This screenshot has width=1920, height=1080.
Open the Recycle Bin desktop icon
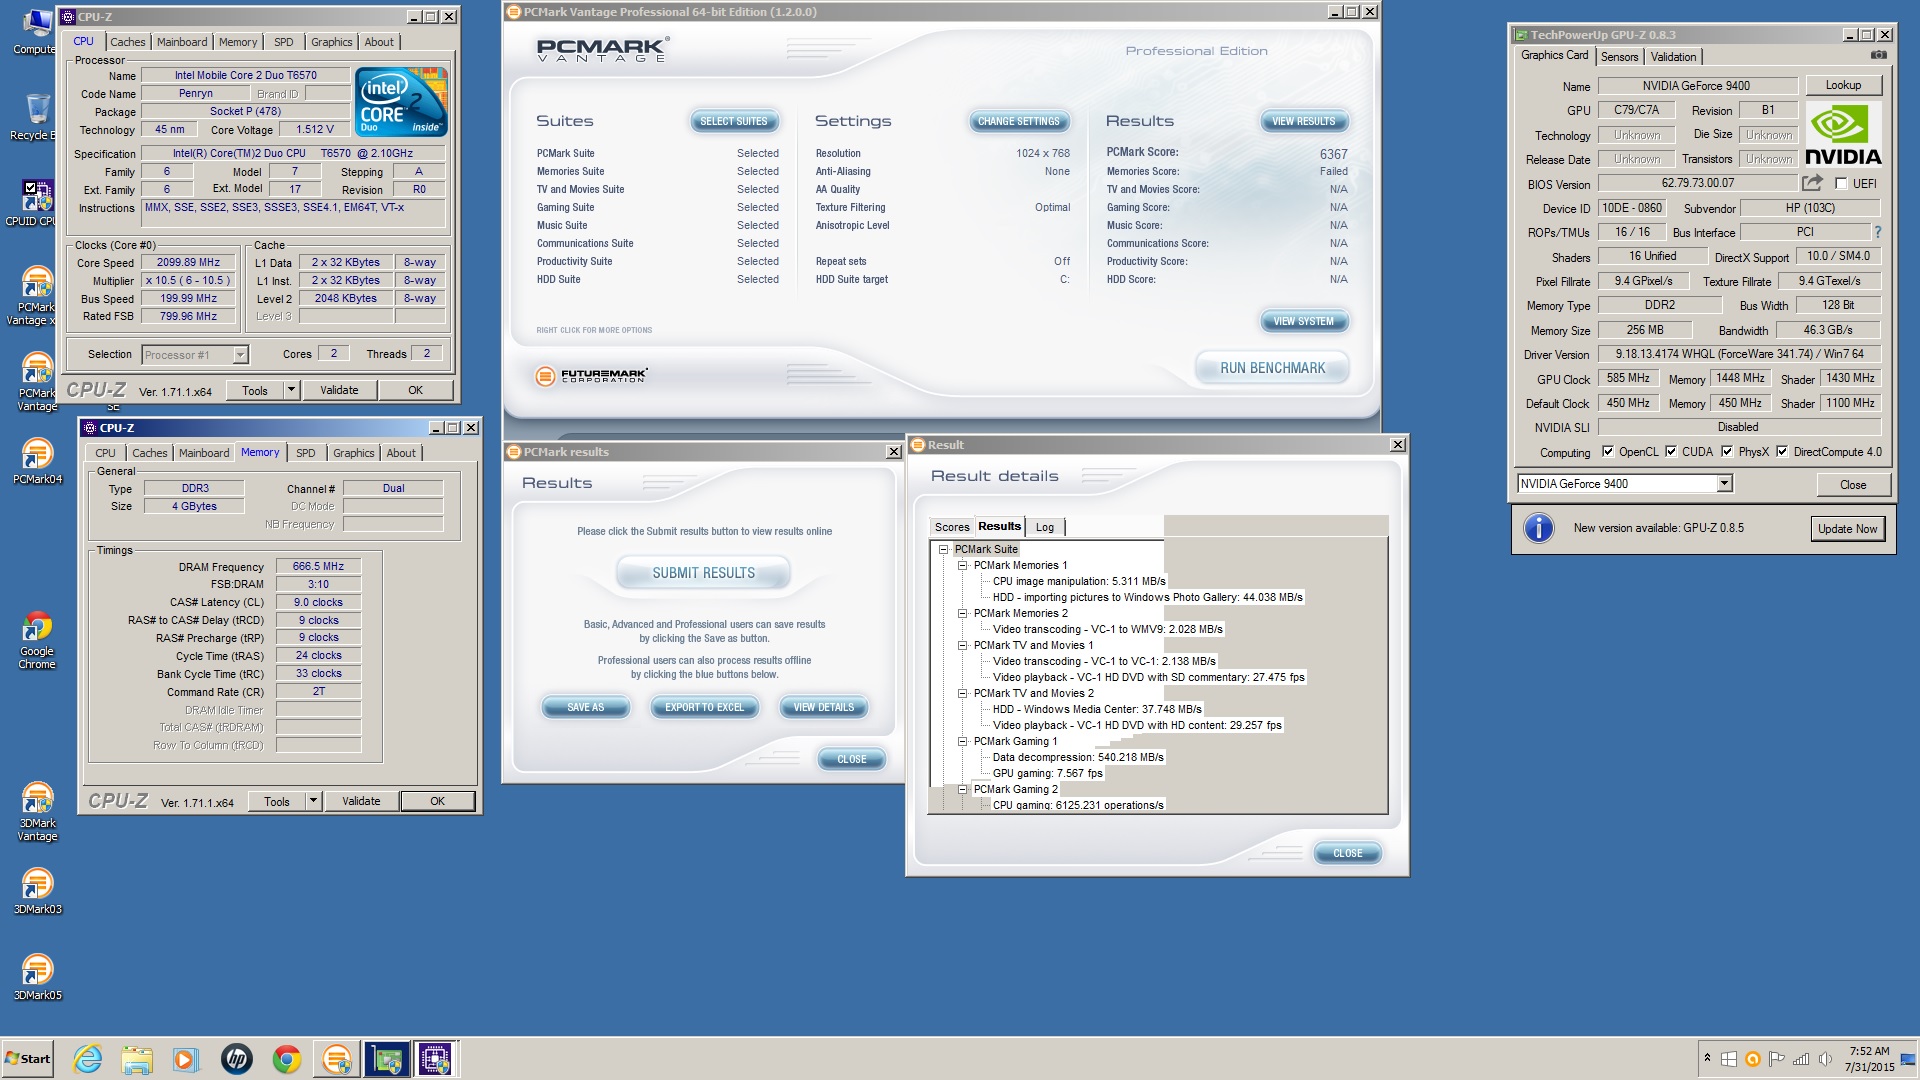pos(36,117)
